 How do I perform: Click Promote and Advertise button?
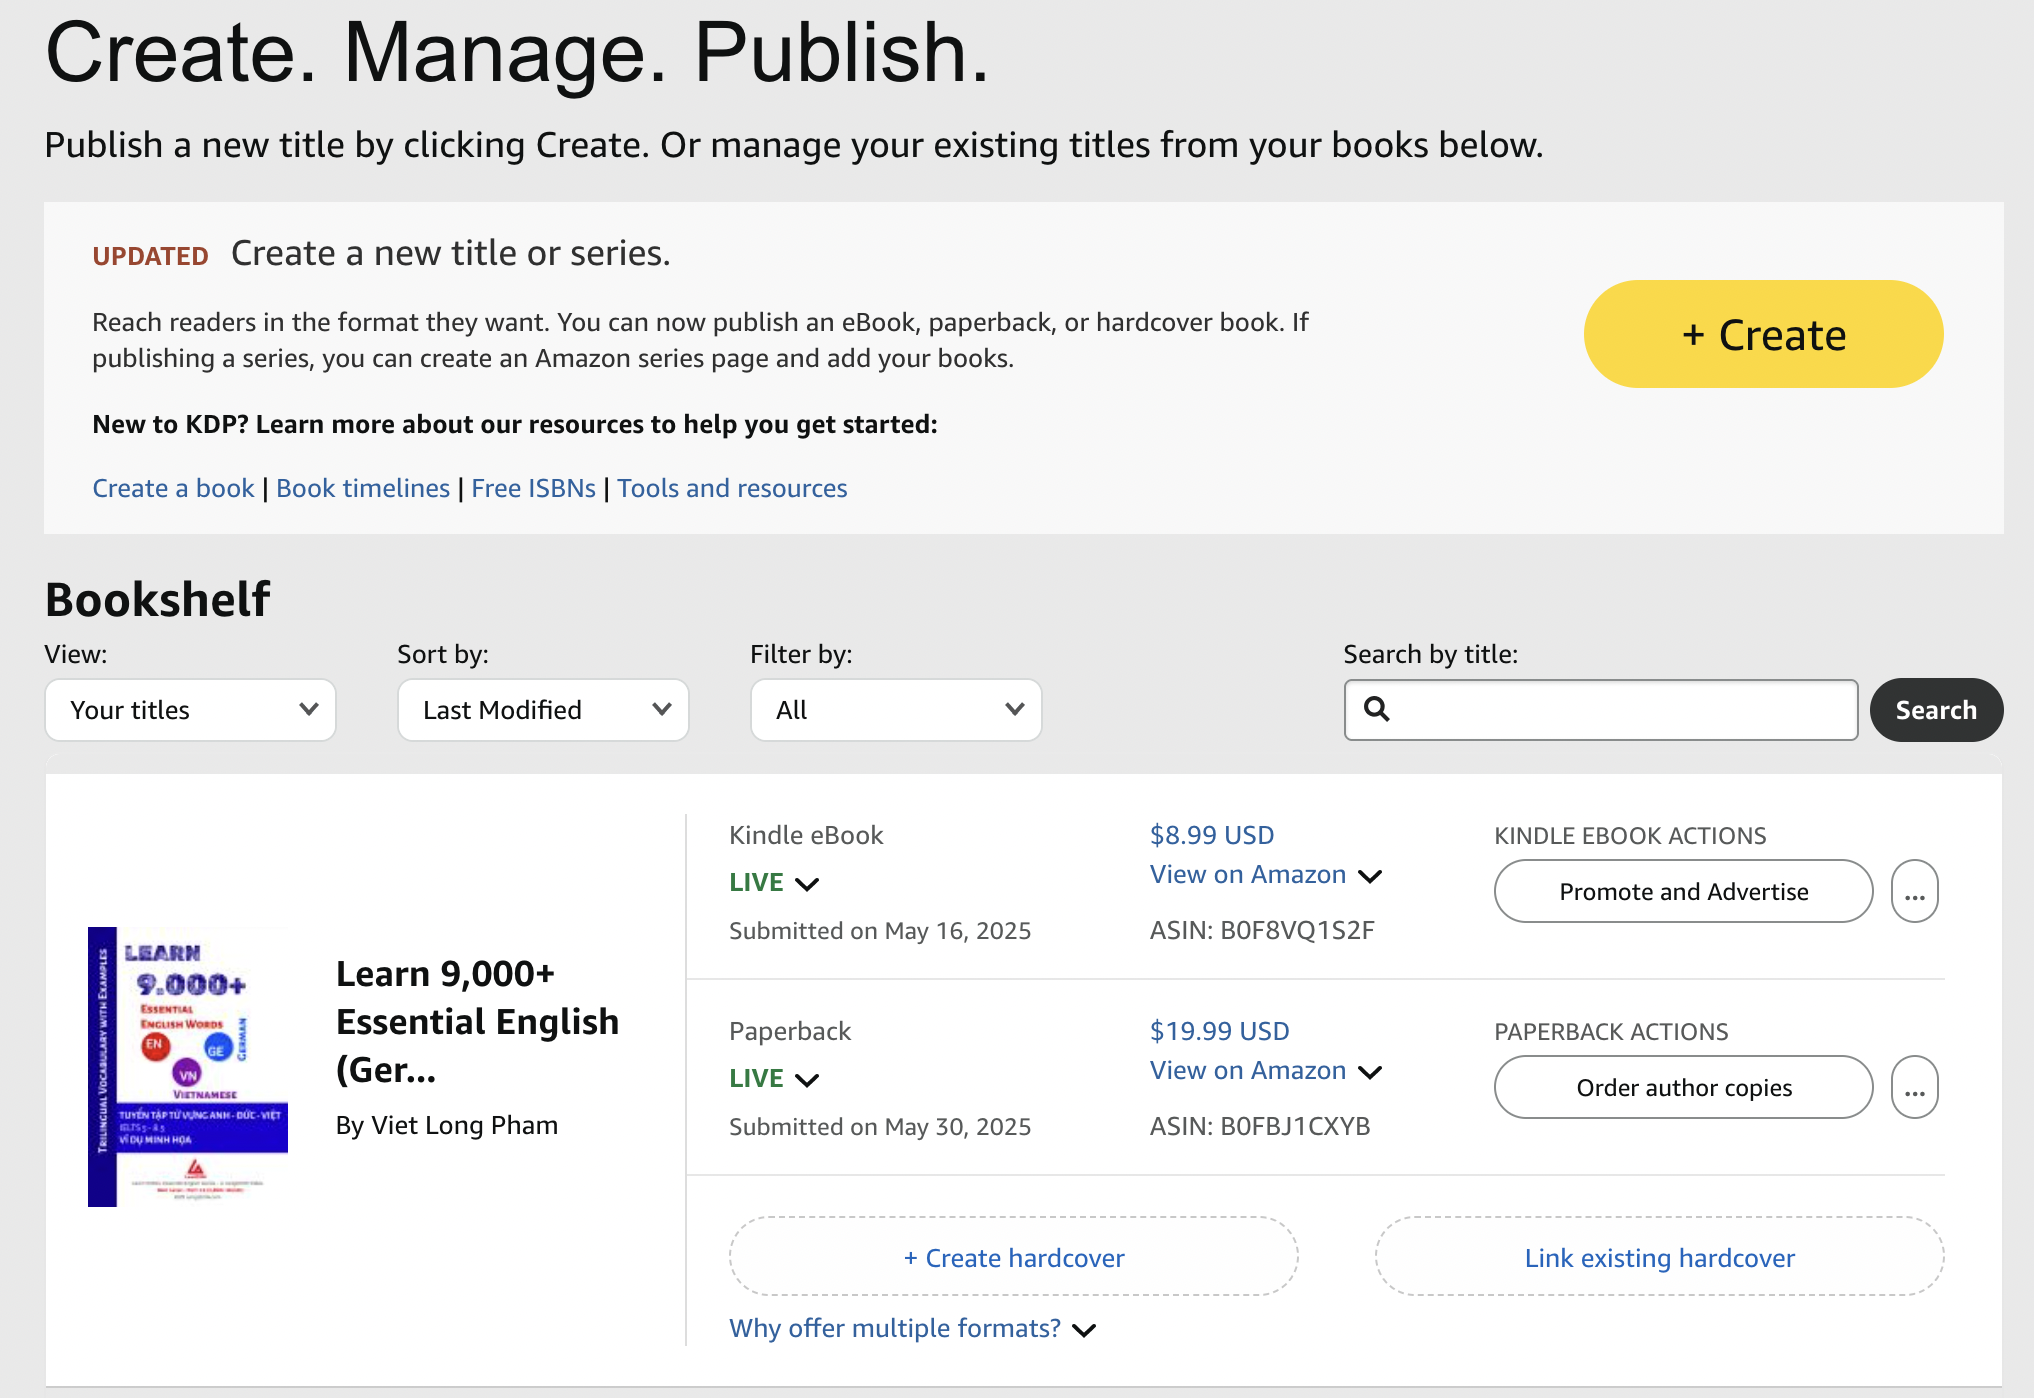pos(1683,891)
